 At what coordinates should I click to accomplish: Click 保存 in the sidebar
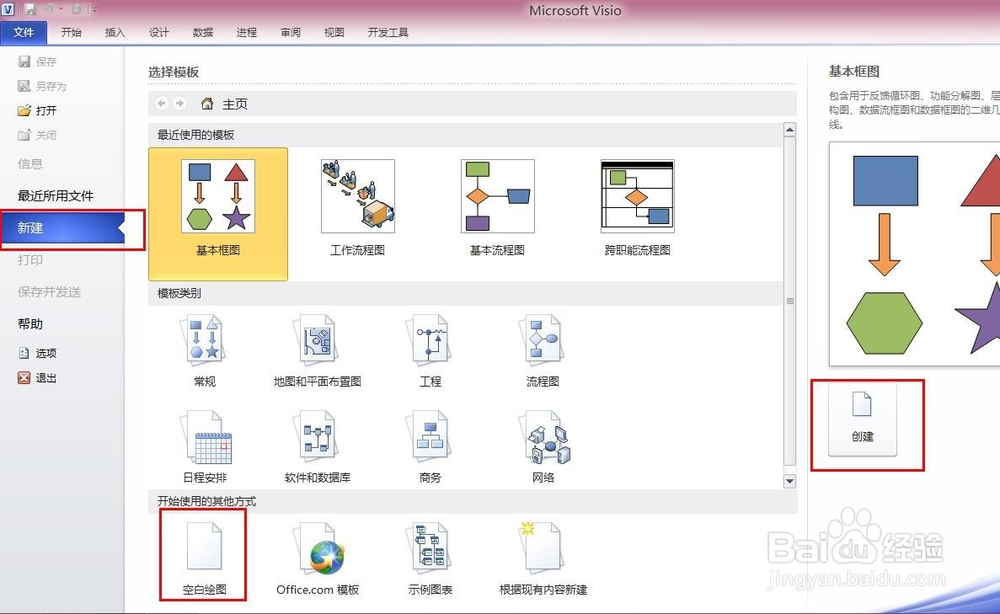click(38, 61)
